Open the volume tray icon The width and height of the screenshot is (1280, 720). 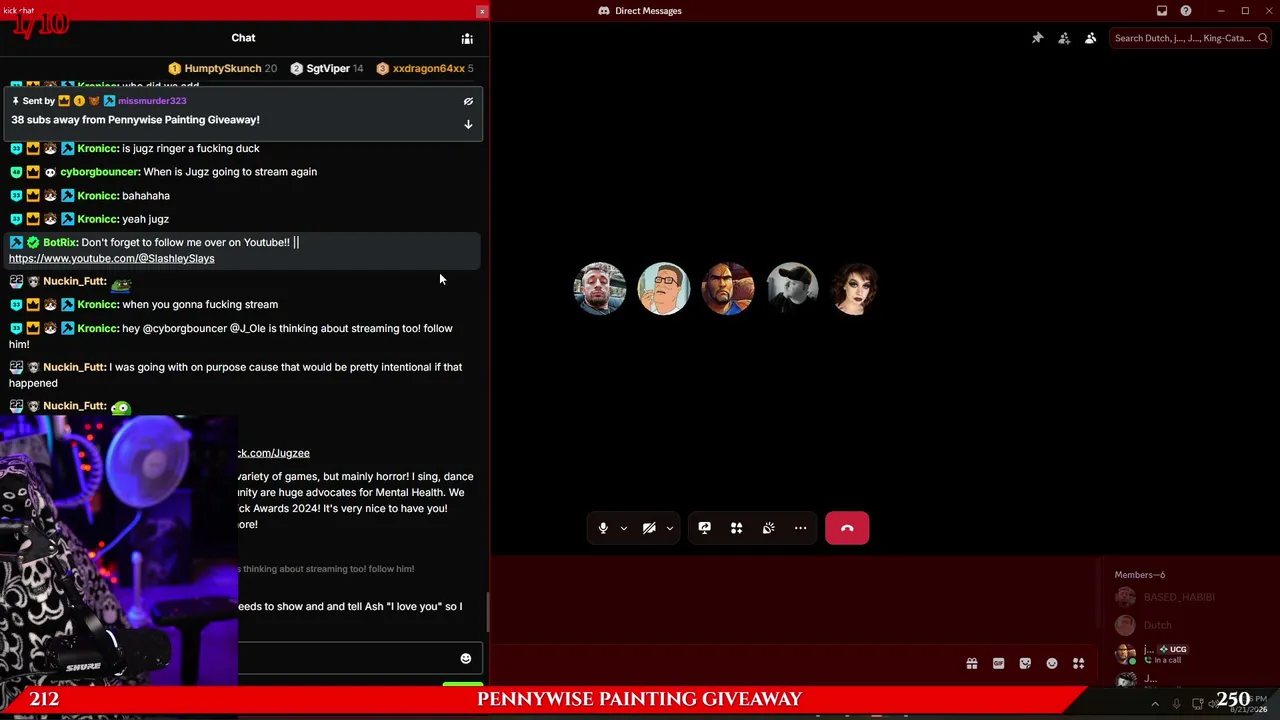(1211, 704)
